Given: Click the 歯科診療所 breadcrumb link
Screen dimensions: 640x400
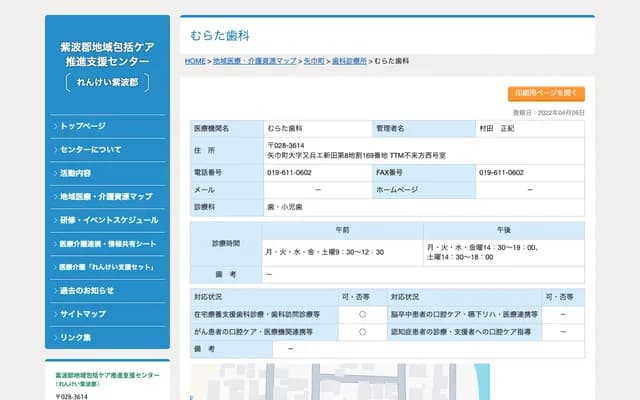Looking at the screenshot, I should pos(349,61).
